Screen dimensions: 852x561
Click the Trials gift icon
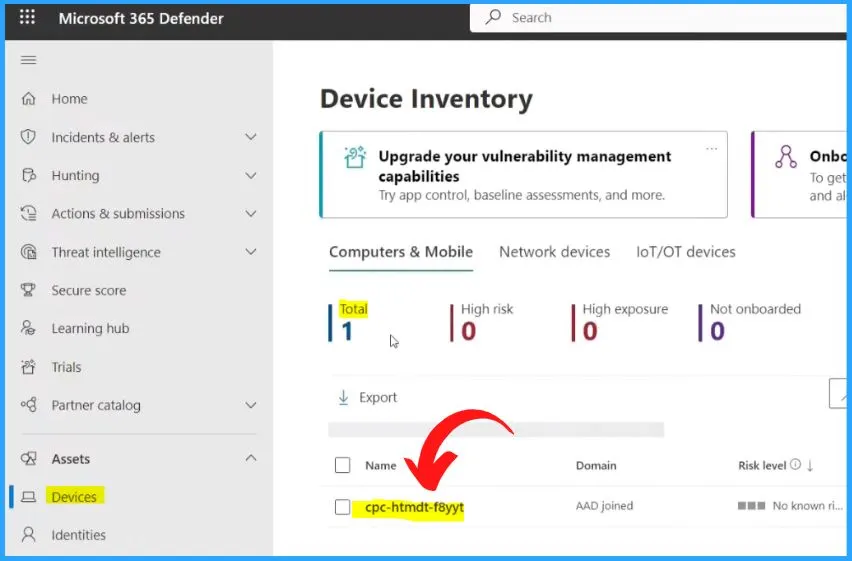(x=28, y=367)
